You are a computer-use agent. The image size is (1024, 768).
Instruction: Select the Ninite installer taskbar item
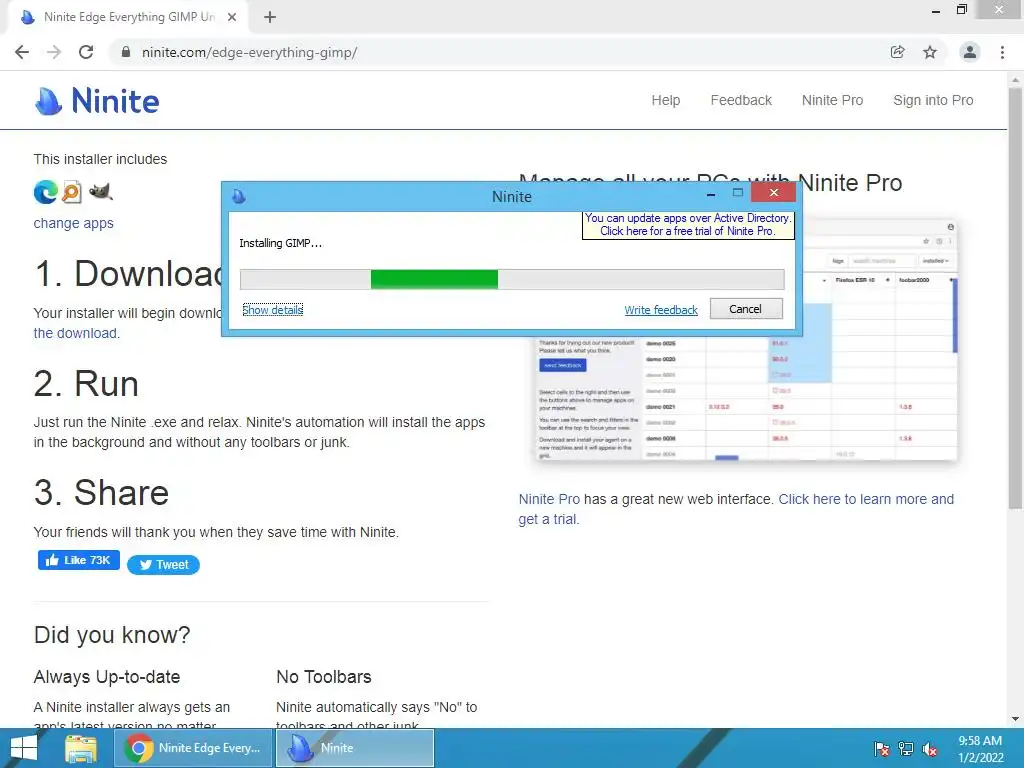click(x=355, y=748)
